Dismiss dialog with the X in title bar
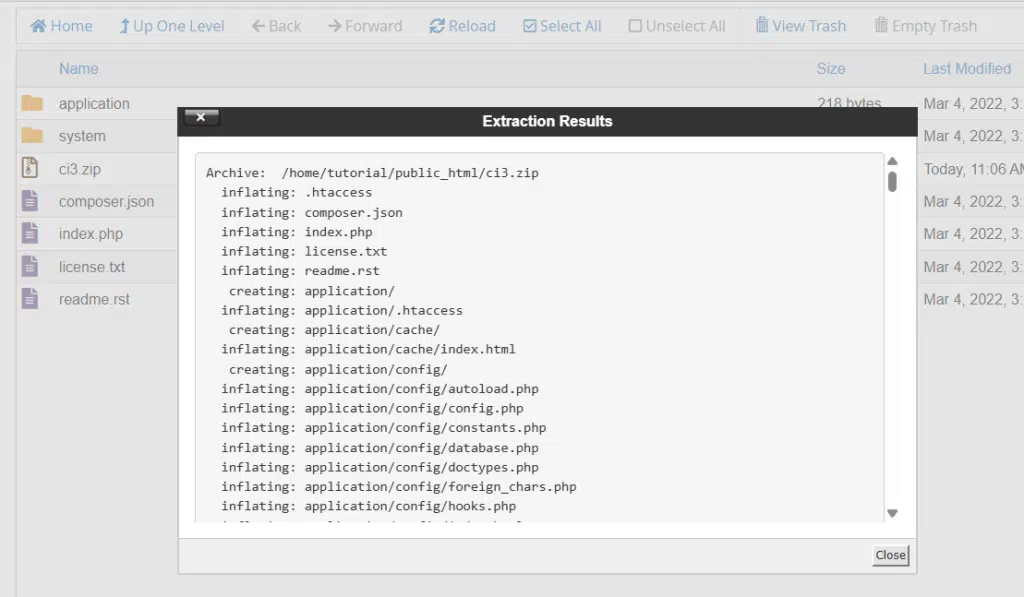Viewport: 1024px width, 597px height. pyautogui.click(x=201, y=118)
